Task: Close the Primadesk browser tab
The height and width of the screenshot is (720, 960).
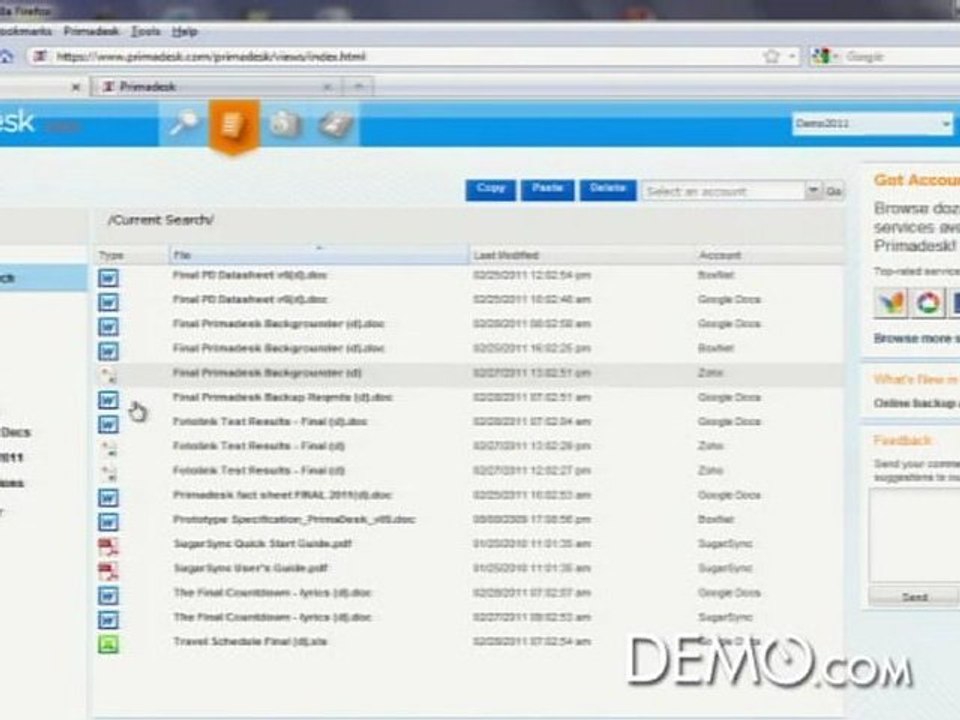Action: click(328, 87)
